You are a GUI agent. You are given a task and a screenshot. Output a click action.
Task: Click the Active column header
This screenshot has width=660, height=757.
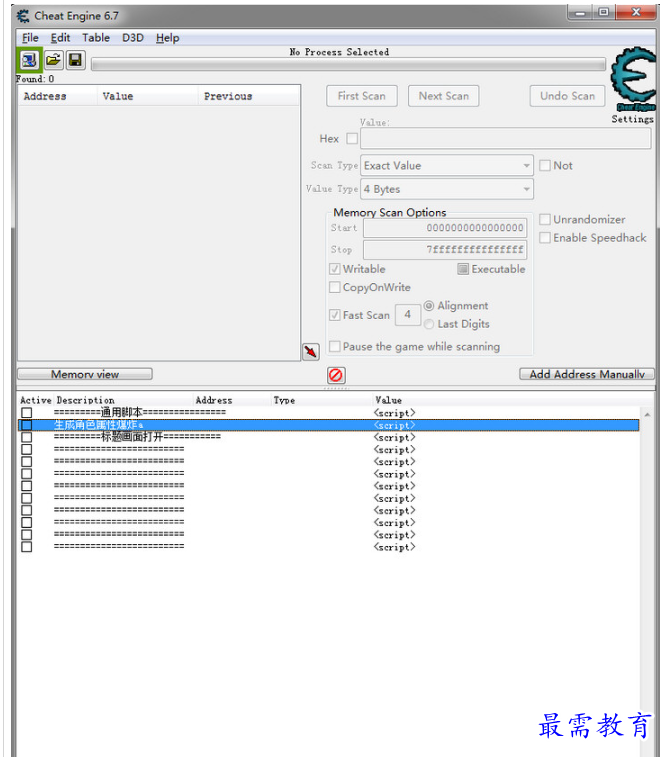pyautogui.click(x=35, y=400)
